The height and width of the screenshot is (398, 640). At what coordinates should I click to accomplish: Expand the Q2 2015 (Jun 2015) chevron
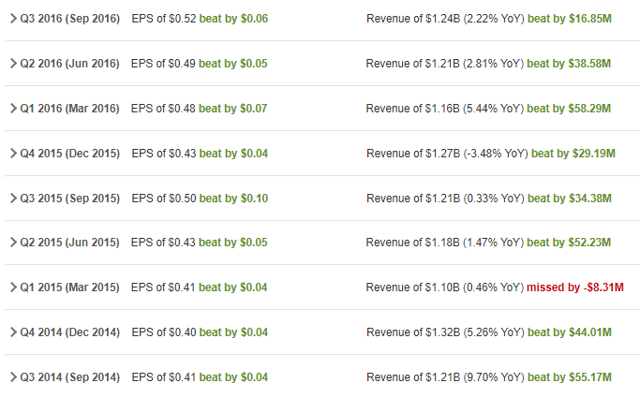pos(13,242)
